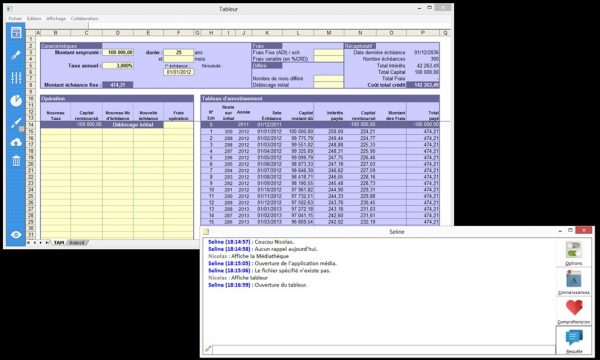Click the Tableau d'amortissement header
The width and height of the screenshot is (600, 360).
point(320,98)
